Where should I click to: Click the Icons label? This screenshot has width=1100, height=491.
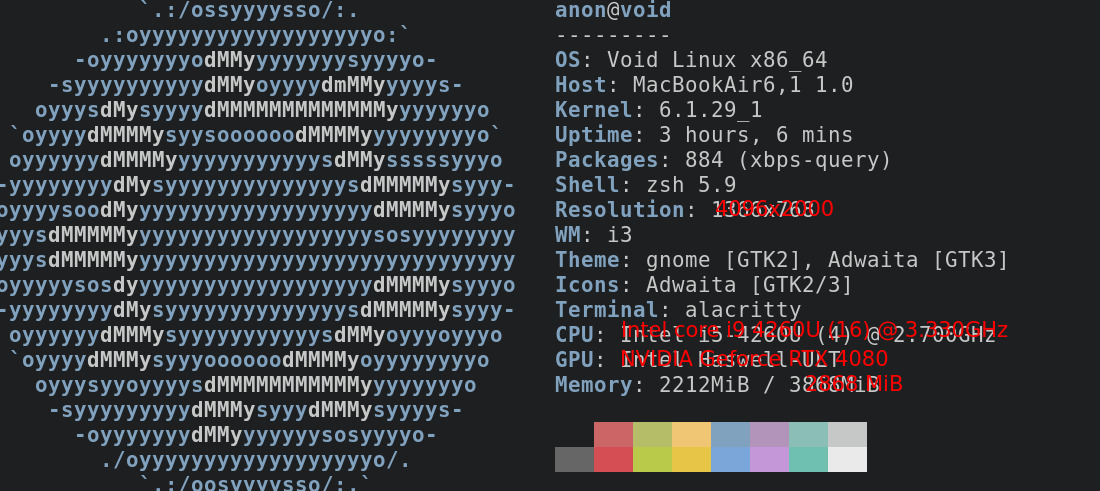coord(587,285)
